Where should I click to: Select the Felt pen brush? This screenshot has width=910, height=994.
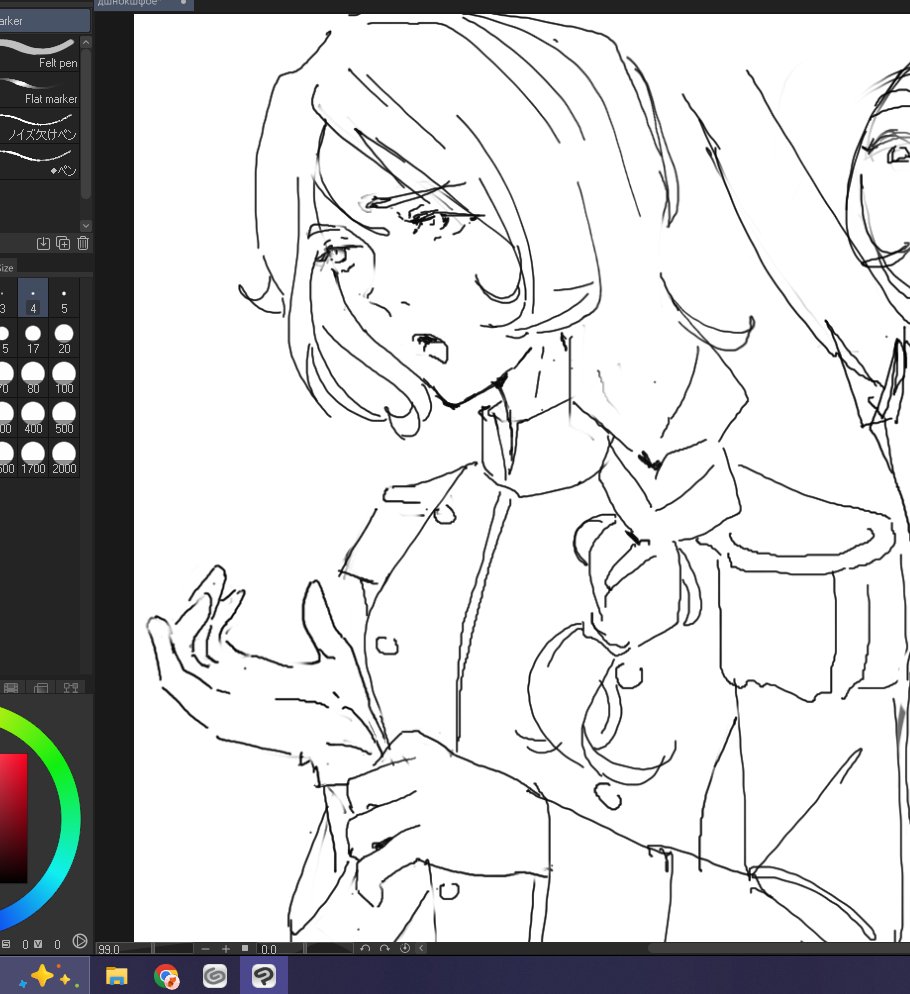point(39,53)
